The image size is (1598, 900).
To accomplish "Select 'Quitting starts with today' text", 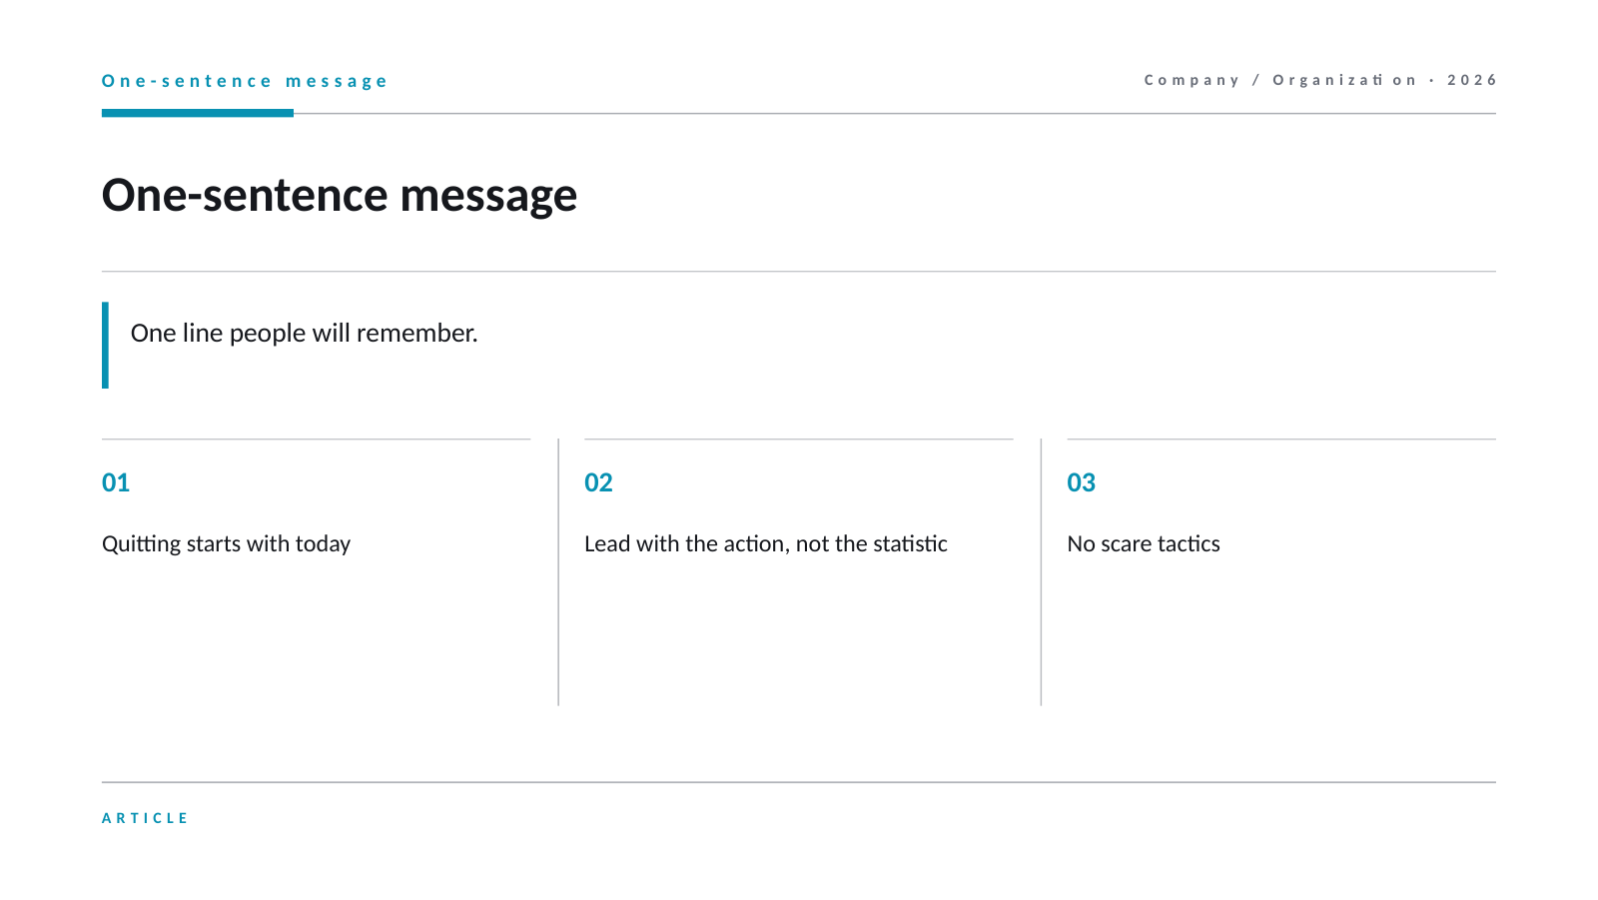I will point(226,544).
